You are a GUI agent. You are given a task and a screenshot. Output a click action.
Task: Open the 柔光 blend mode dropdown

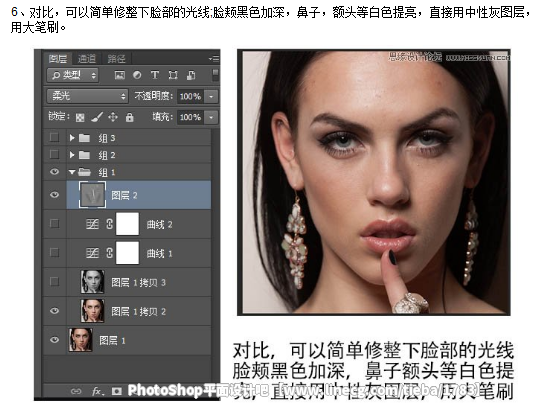tap(87, 96)
